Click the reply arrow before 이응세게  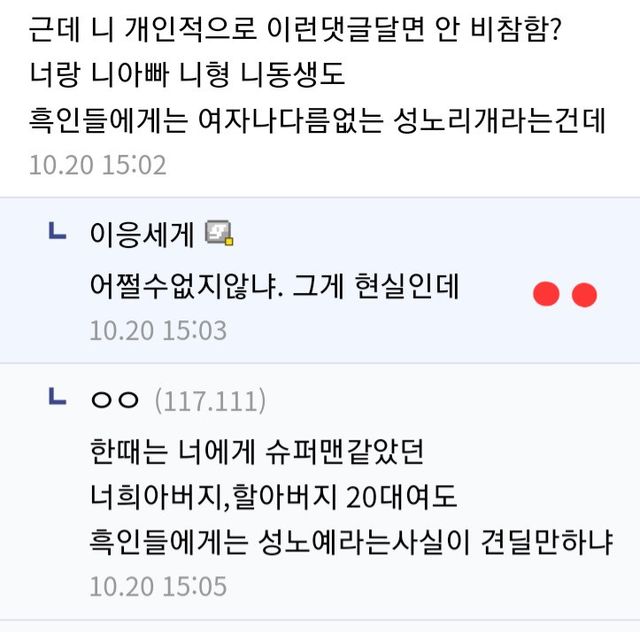pyautogui.click(x=57, y=233)
